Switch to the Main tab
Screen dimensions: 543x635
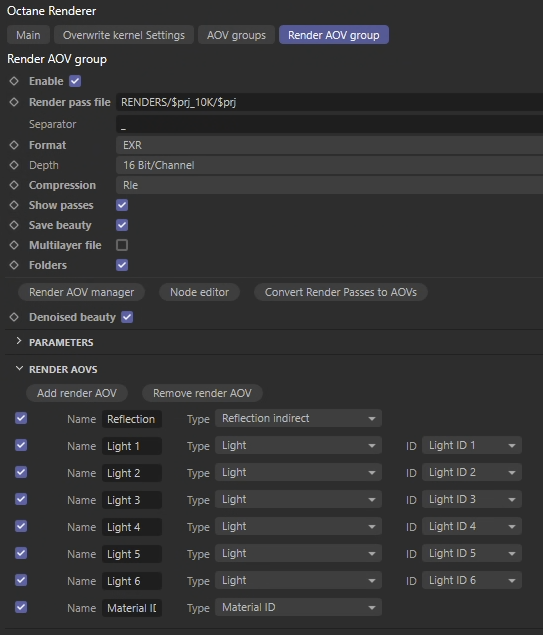(x=28, y=35)
